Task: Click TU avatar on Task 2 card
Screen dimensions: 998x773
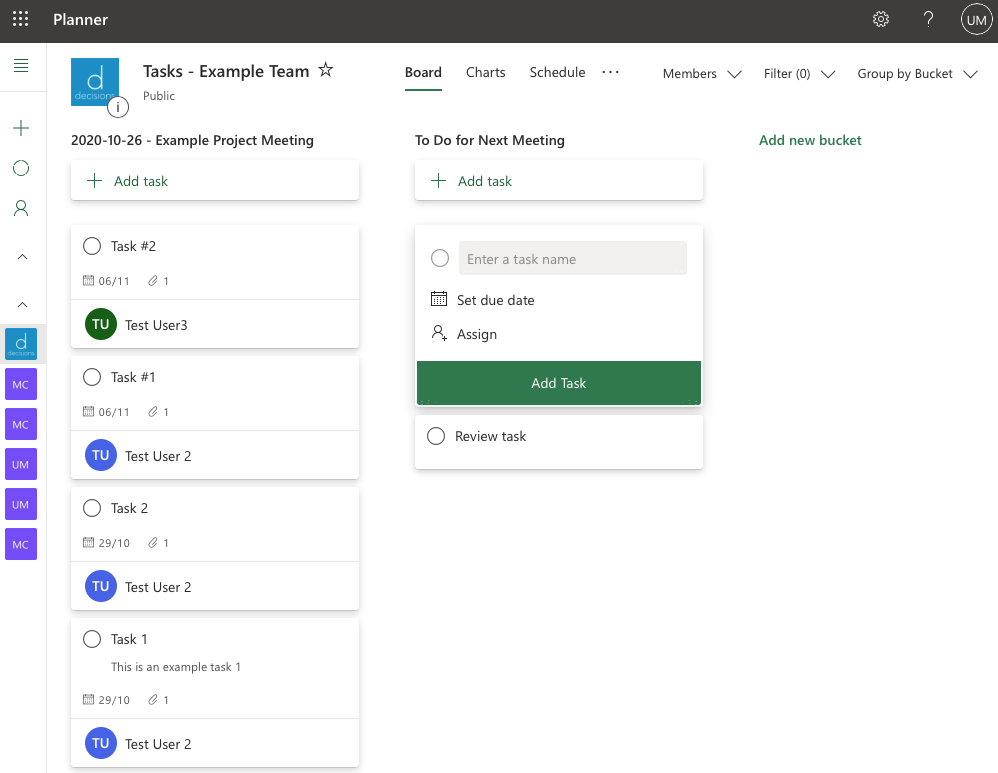Action: tap(101, 586)
